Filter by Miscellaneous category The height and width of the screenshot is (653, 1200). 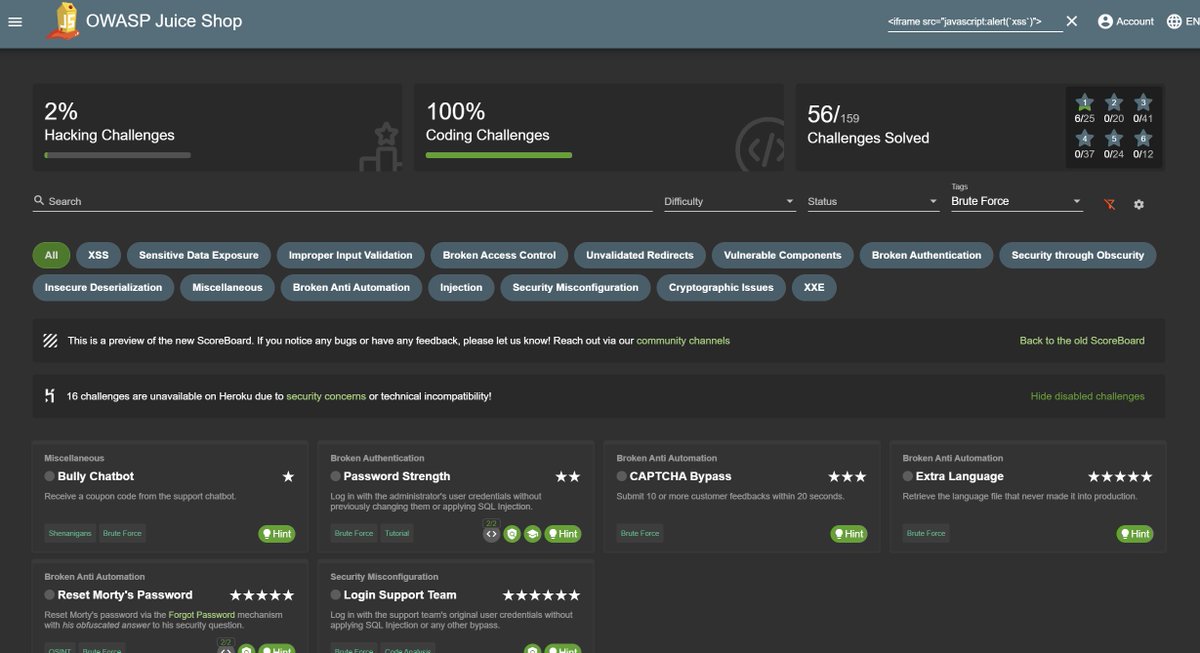[x=227, y=287]
